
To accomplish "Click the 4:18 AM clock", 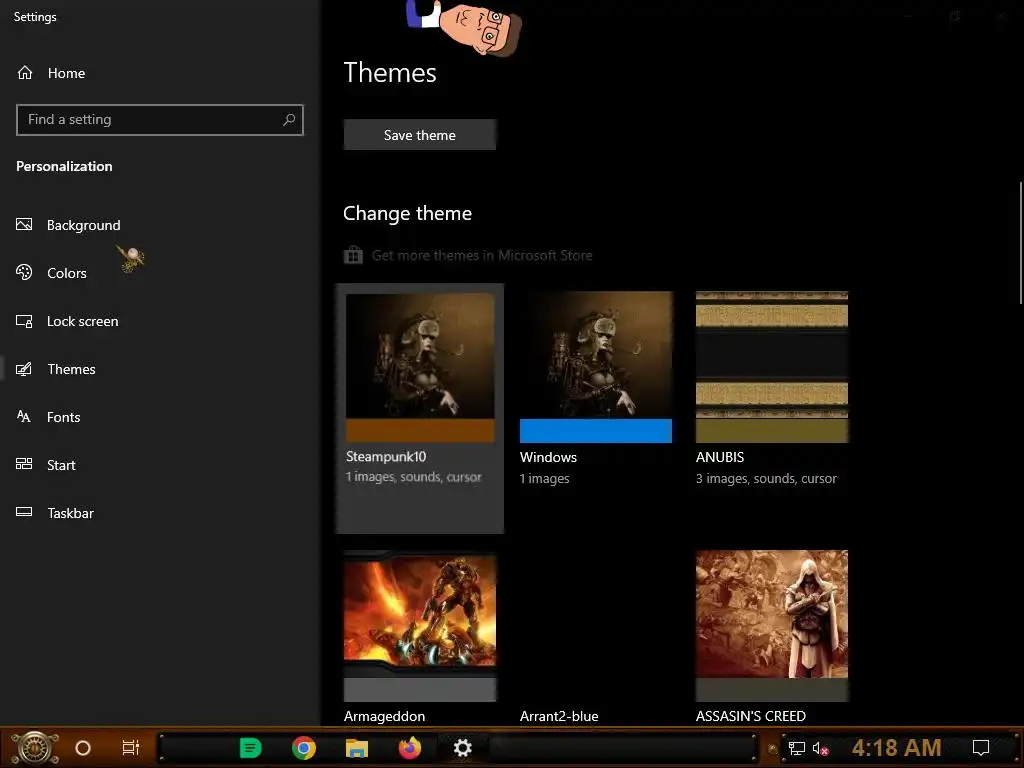I will click(897, 747).
